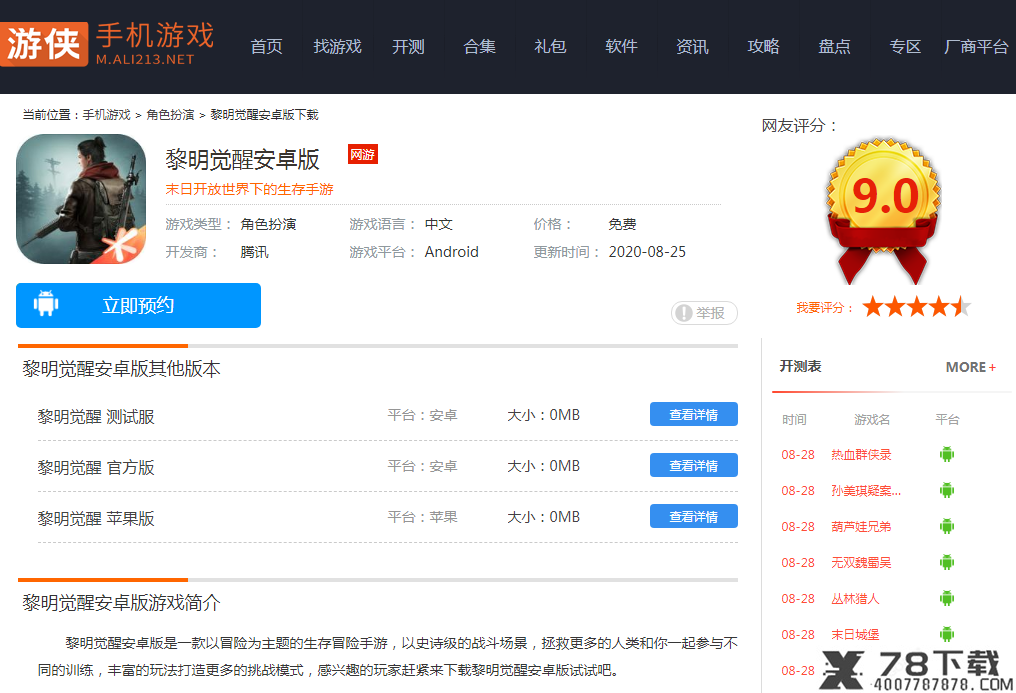
Task: Click the price value 免费
Action: pyautogui.click(x=622, y=224)
